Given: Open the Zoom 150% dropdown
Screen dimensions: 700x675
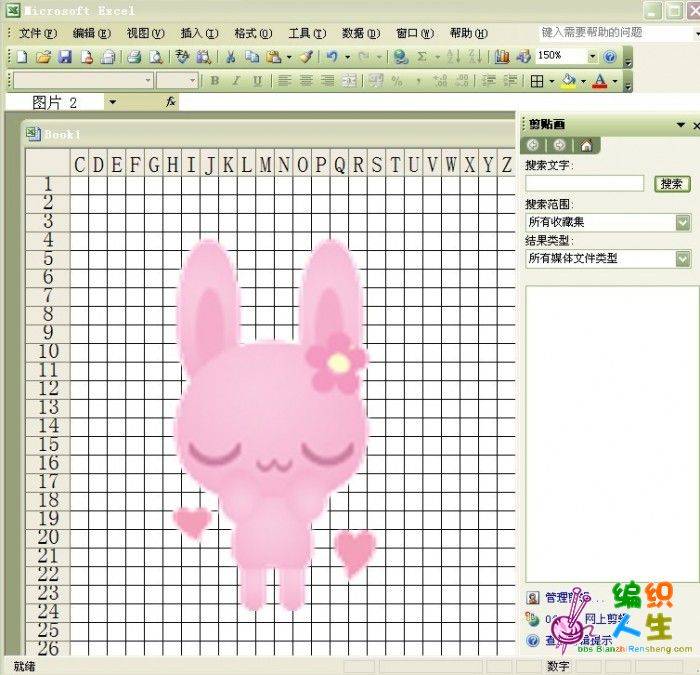Looking at the screenshot, I should pos(592,57).
